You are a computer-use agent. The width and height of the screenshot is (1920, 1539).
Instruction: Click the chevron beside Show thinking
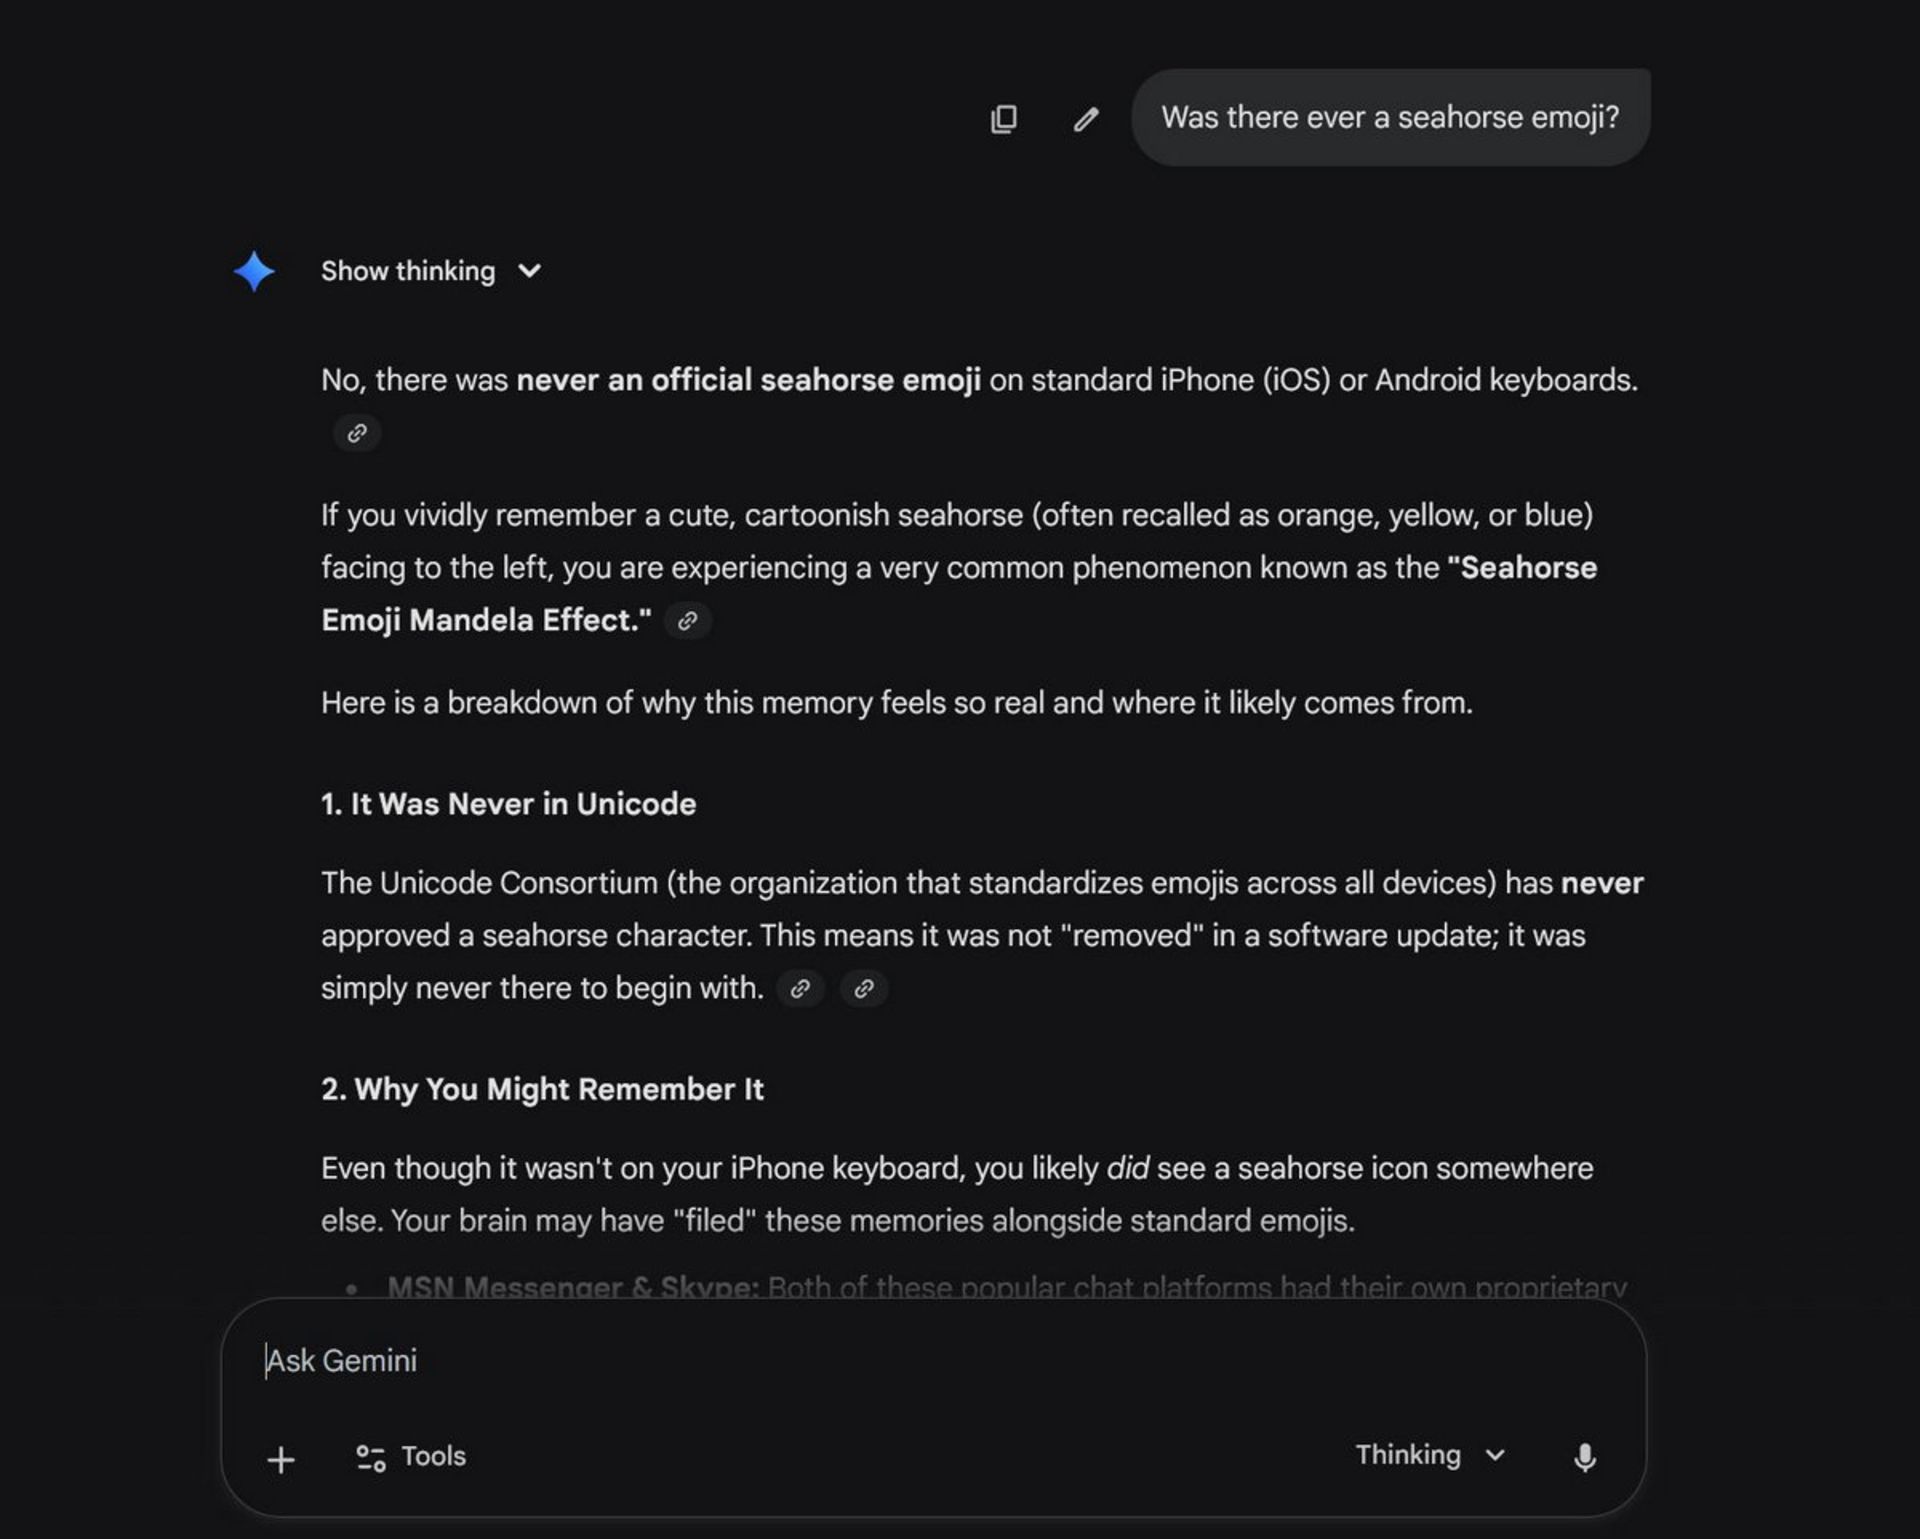point(530,271)
